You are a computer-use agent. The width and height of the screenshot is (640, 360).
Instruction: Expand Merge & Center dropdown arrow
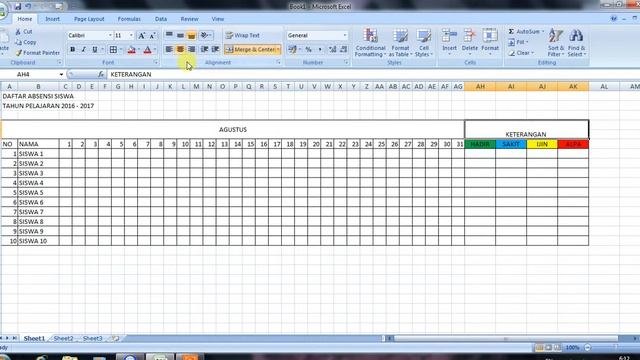point(278,49)
